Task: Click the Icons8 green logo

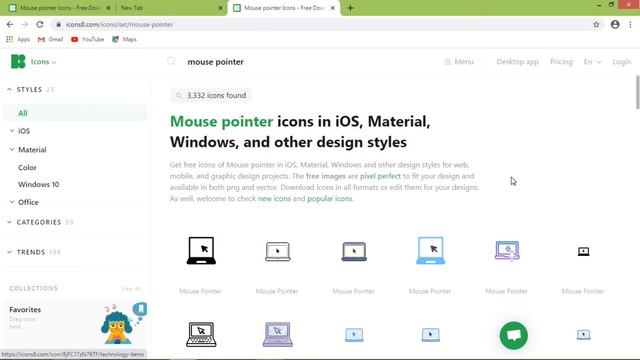Action: coord(18,62)
